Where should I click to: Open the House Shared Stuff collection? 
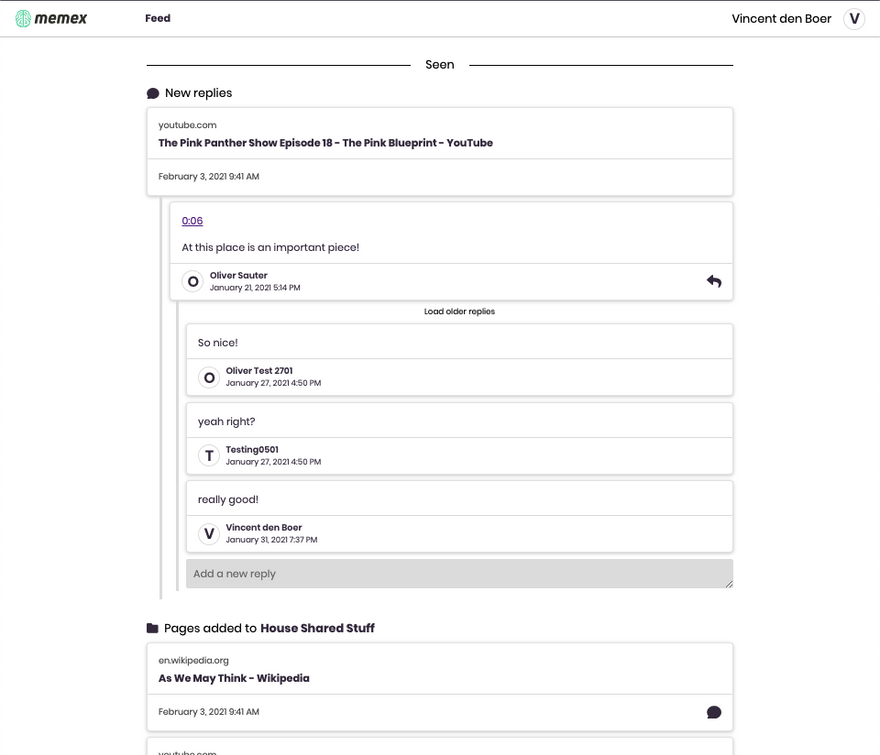(x=317, y=628)
